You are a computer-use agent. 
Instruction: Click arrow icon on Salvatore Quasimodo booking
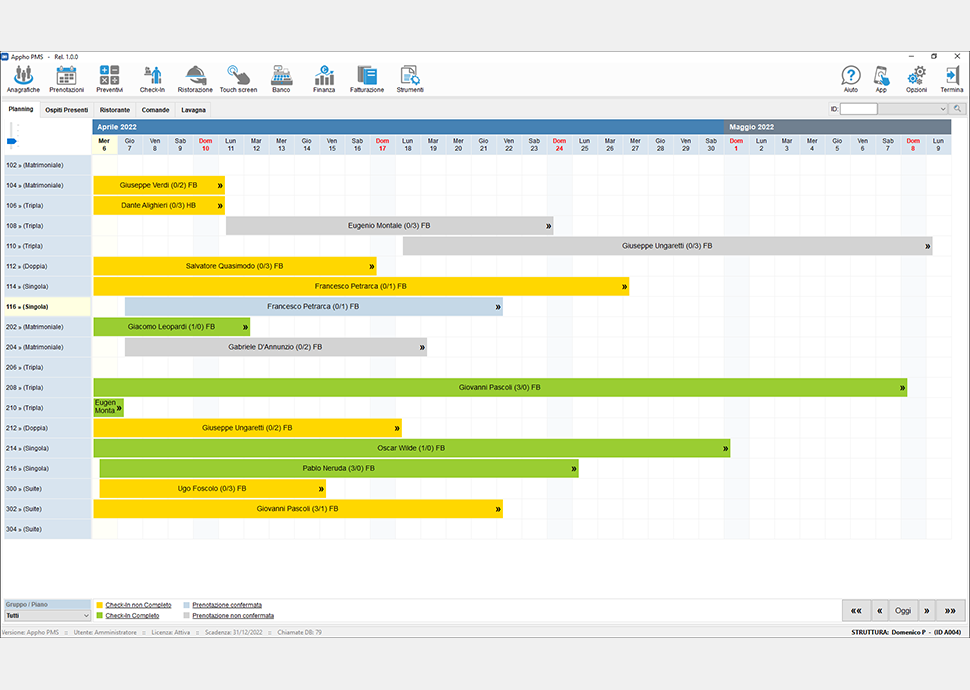tap(371, 266)
